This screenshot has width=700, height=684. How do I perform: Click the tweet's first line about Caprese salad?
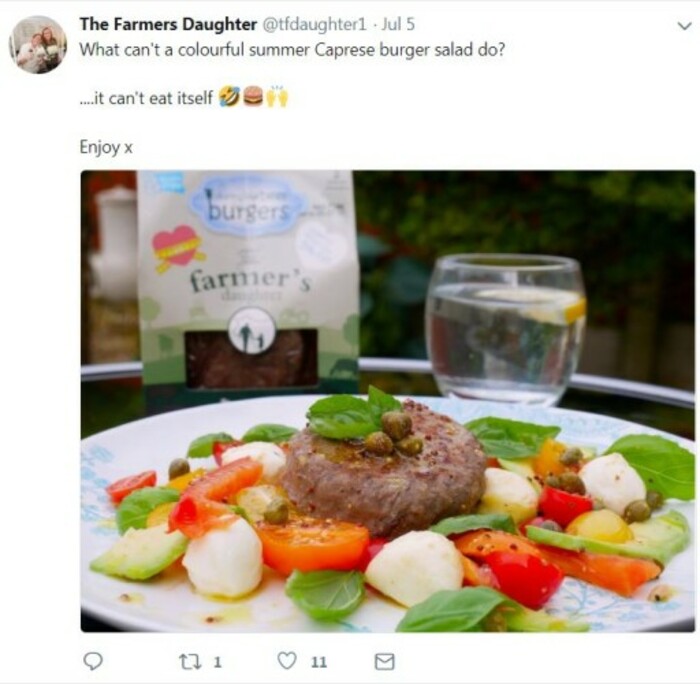coord(292,49)
